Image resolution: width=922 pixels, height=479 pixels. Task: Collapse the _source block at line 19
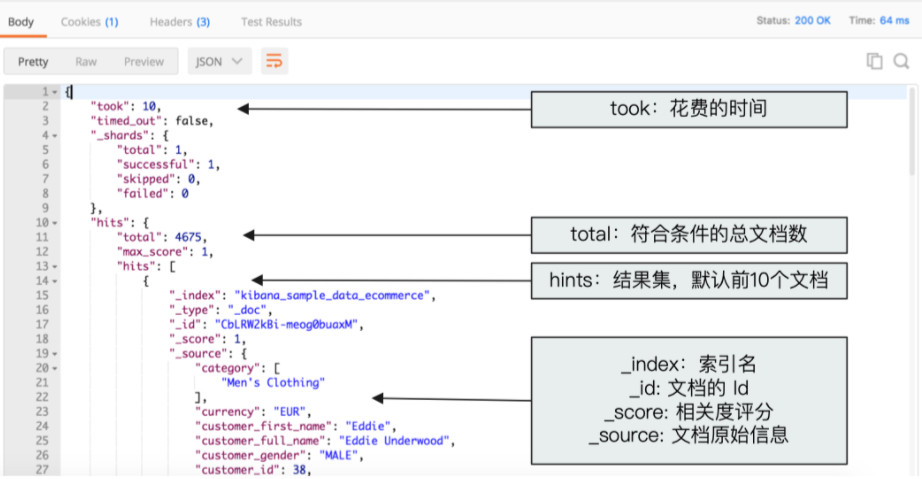click(x=55, y=354)
